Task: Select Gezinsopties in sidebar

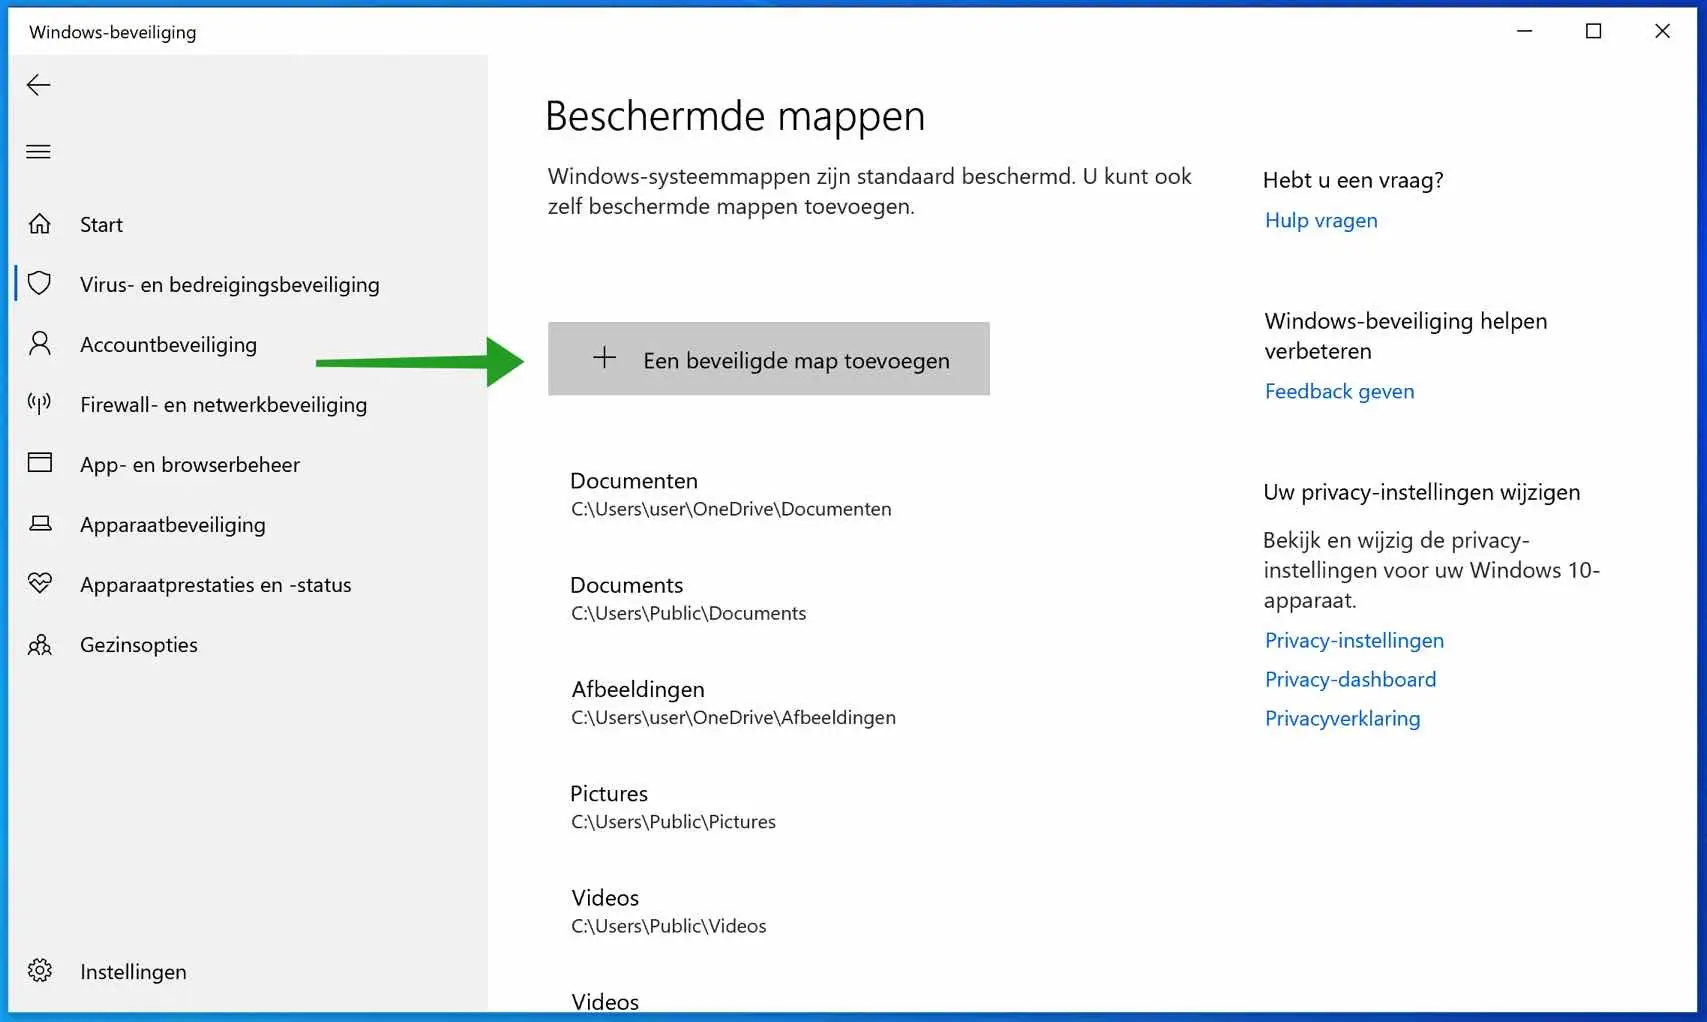Action: [139, 645]
